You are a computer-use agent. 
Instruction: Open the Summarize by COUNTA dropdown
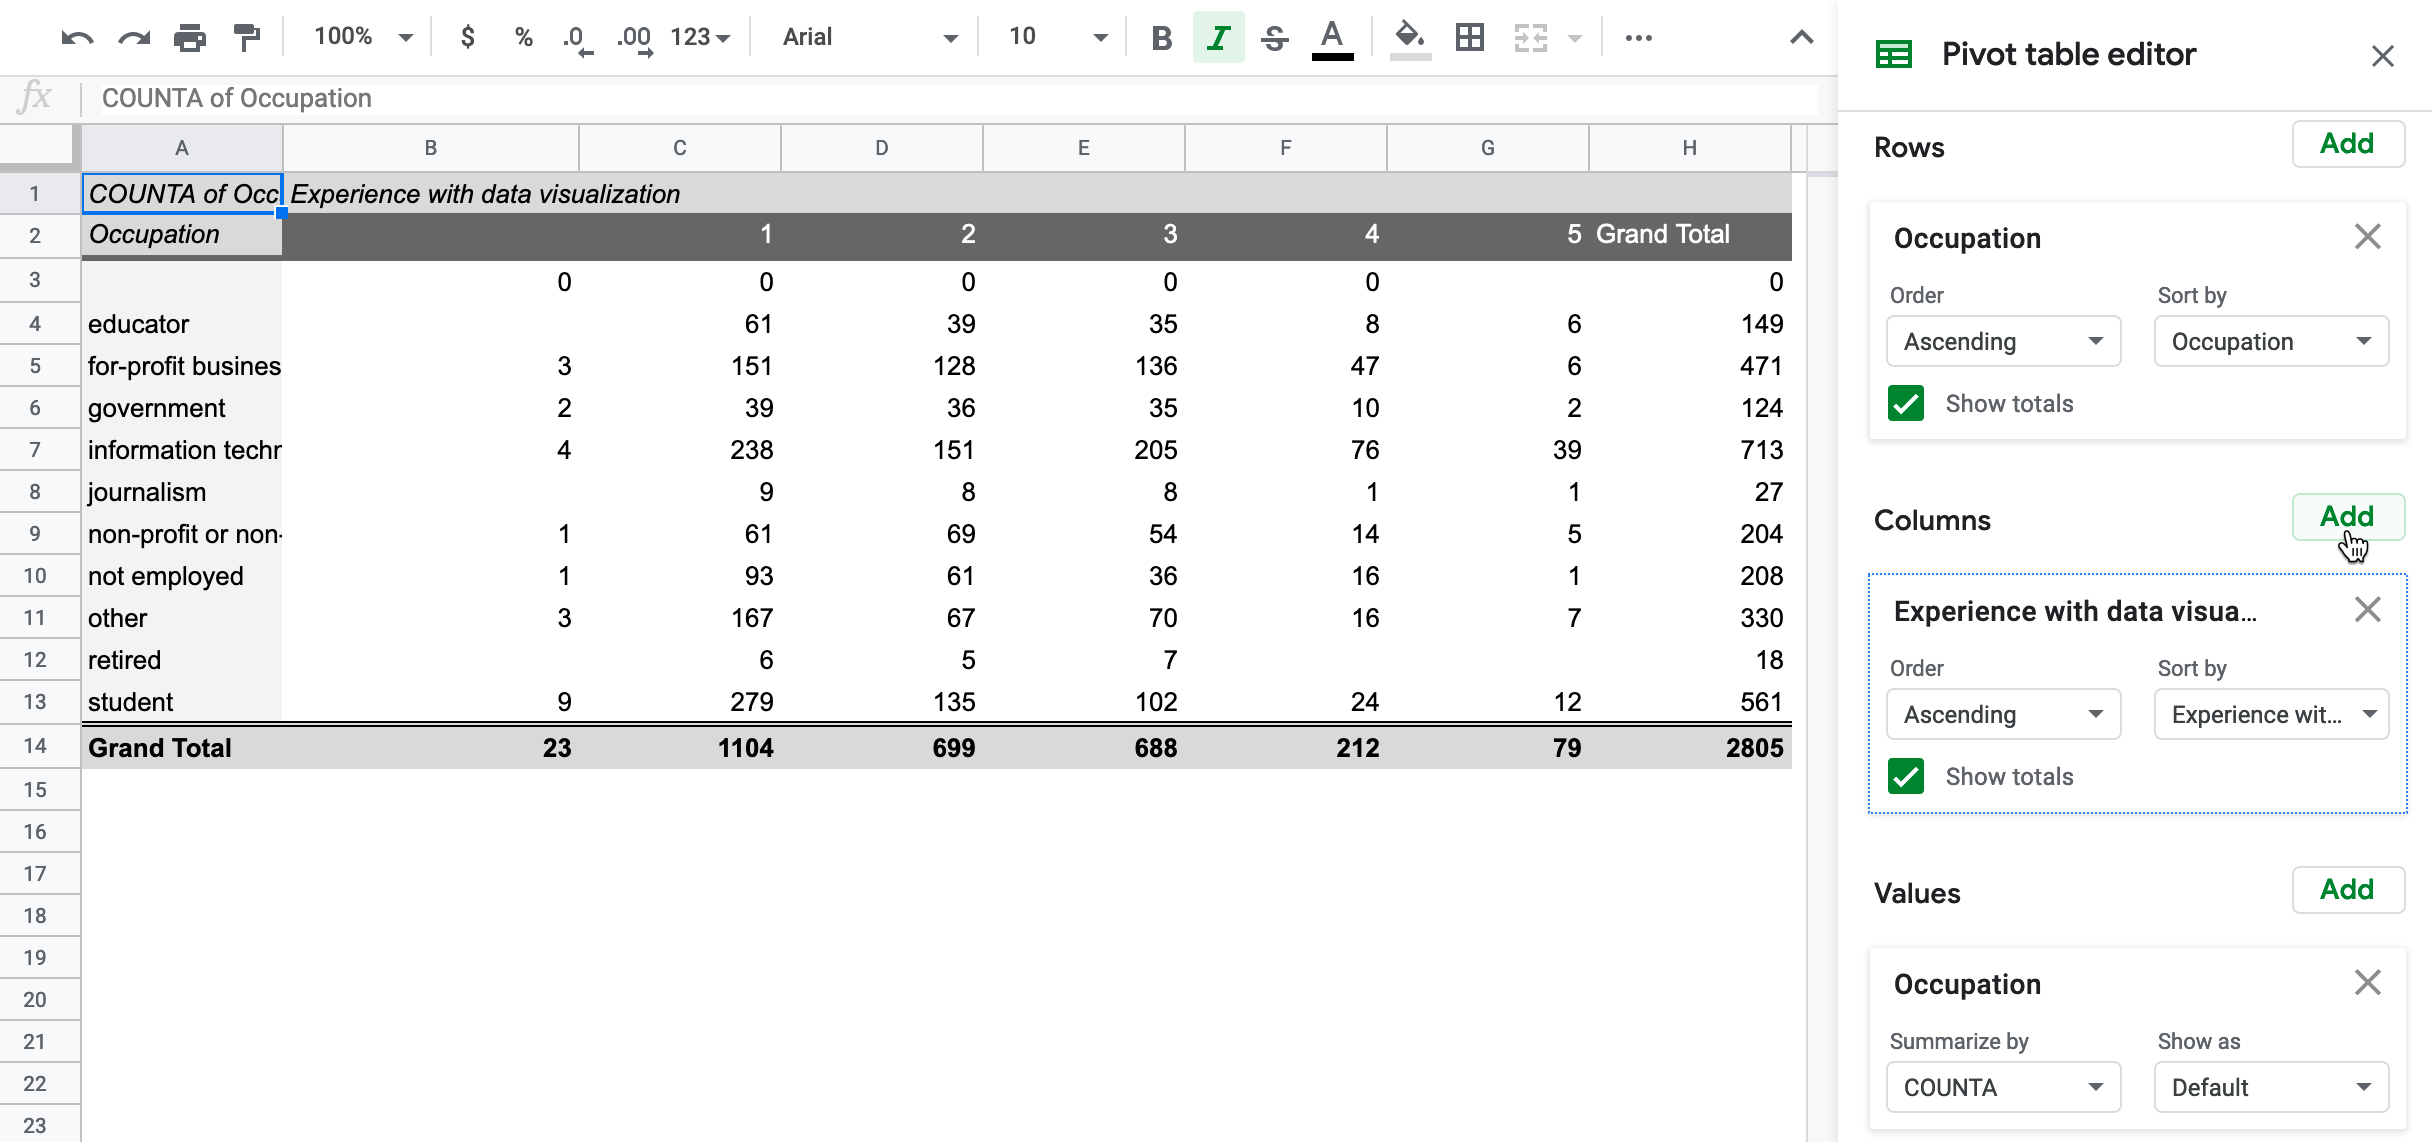tap(2003, 1087)
